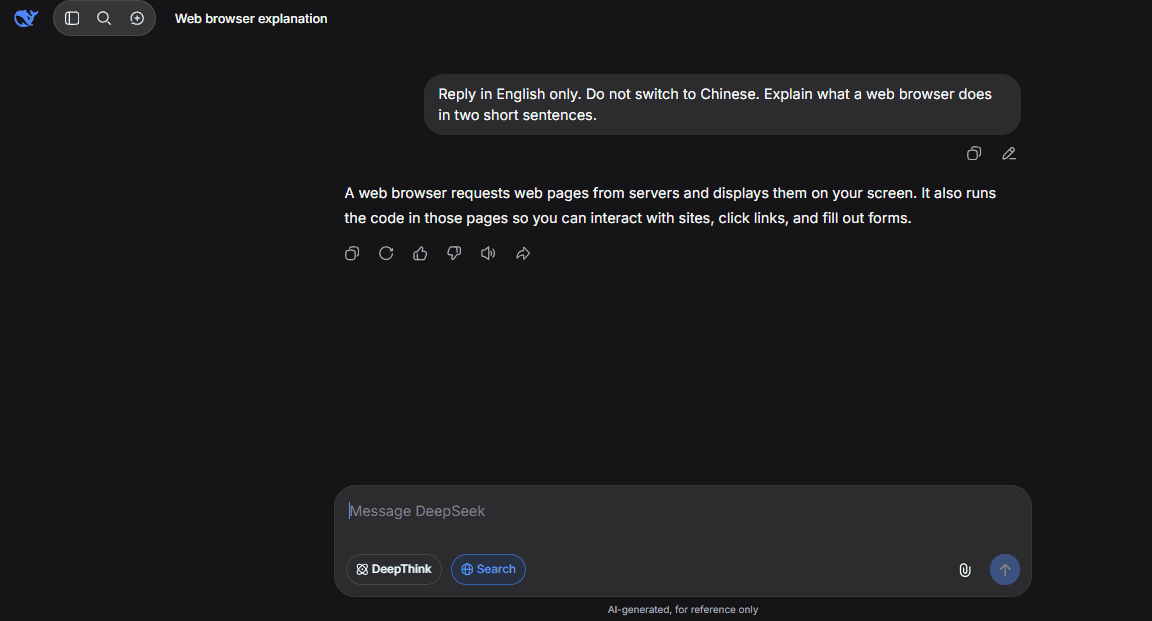Give the response a thumbs up
This screenshot has height=621, width=1152.
click(x=420, y=254)
